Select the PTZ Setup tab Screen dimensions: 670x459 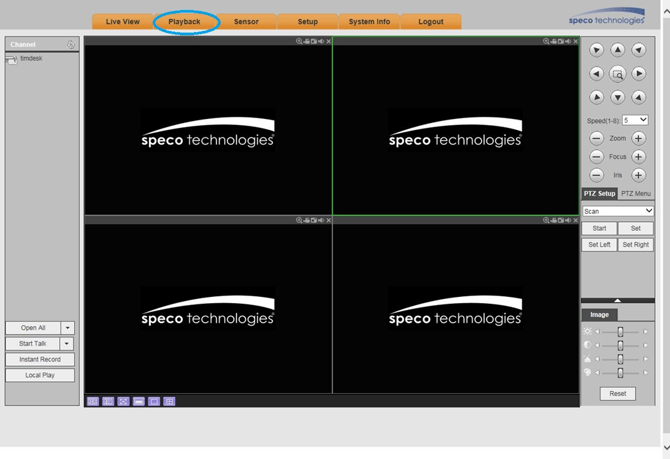click(x=599, y=194)
